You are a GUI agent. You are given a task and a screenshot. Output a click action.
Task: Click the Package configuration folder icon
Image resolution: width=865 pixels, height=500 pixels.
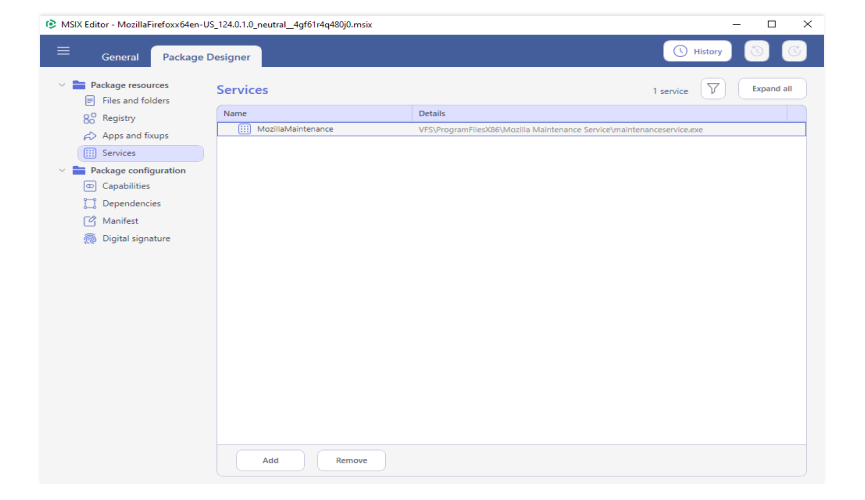click(79, 171)
